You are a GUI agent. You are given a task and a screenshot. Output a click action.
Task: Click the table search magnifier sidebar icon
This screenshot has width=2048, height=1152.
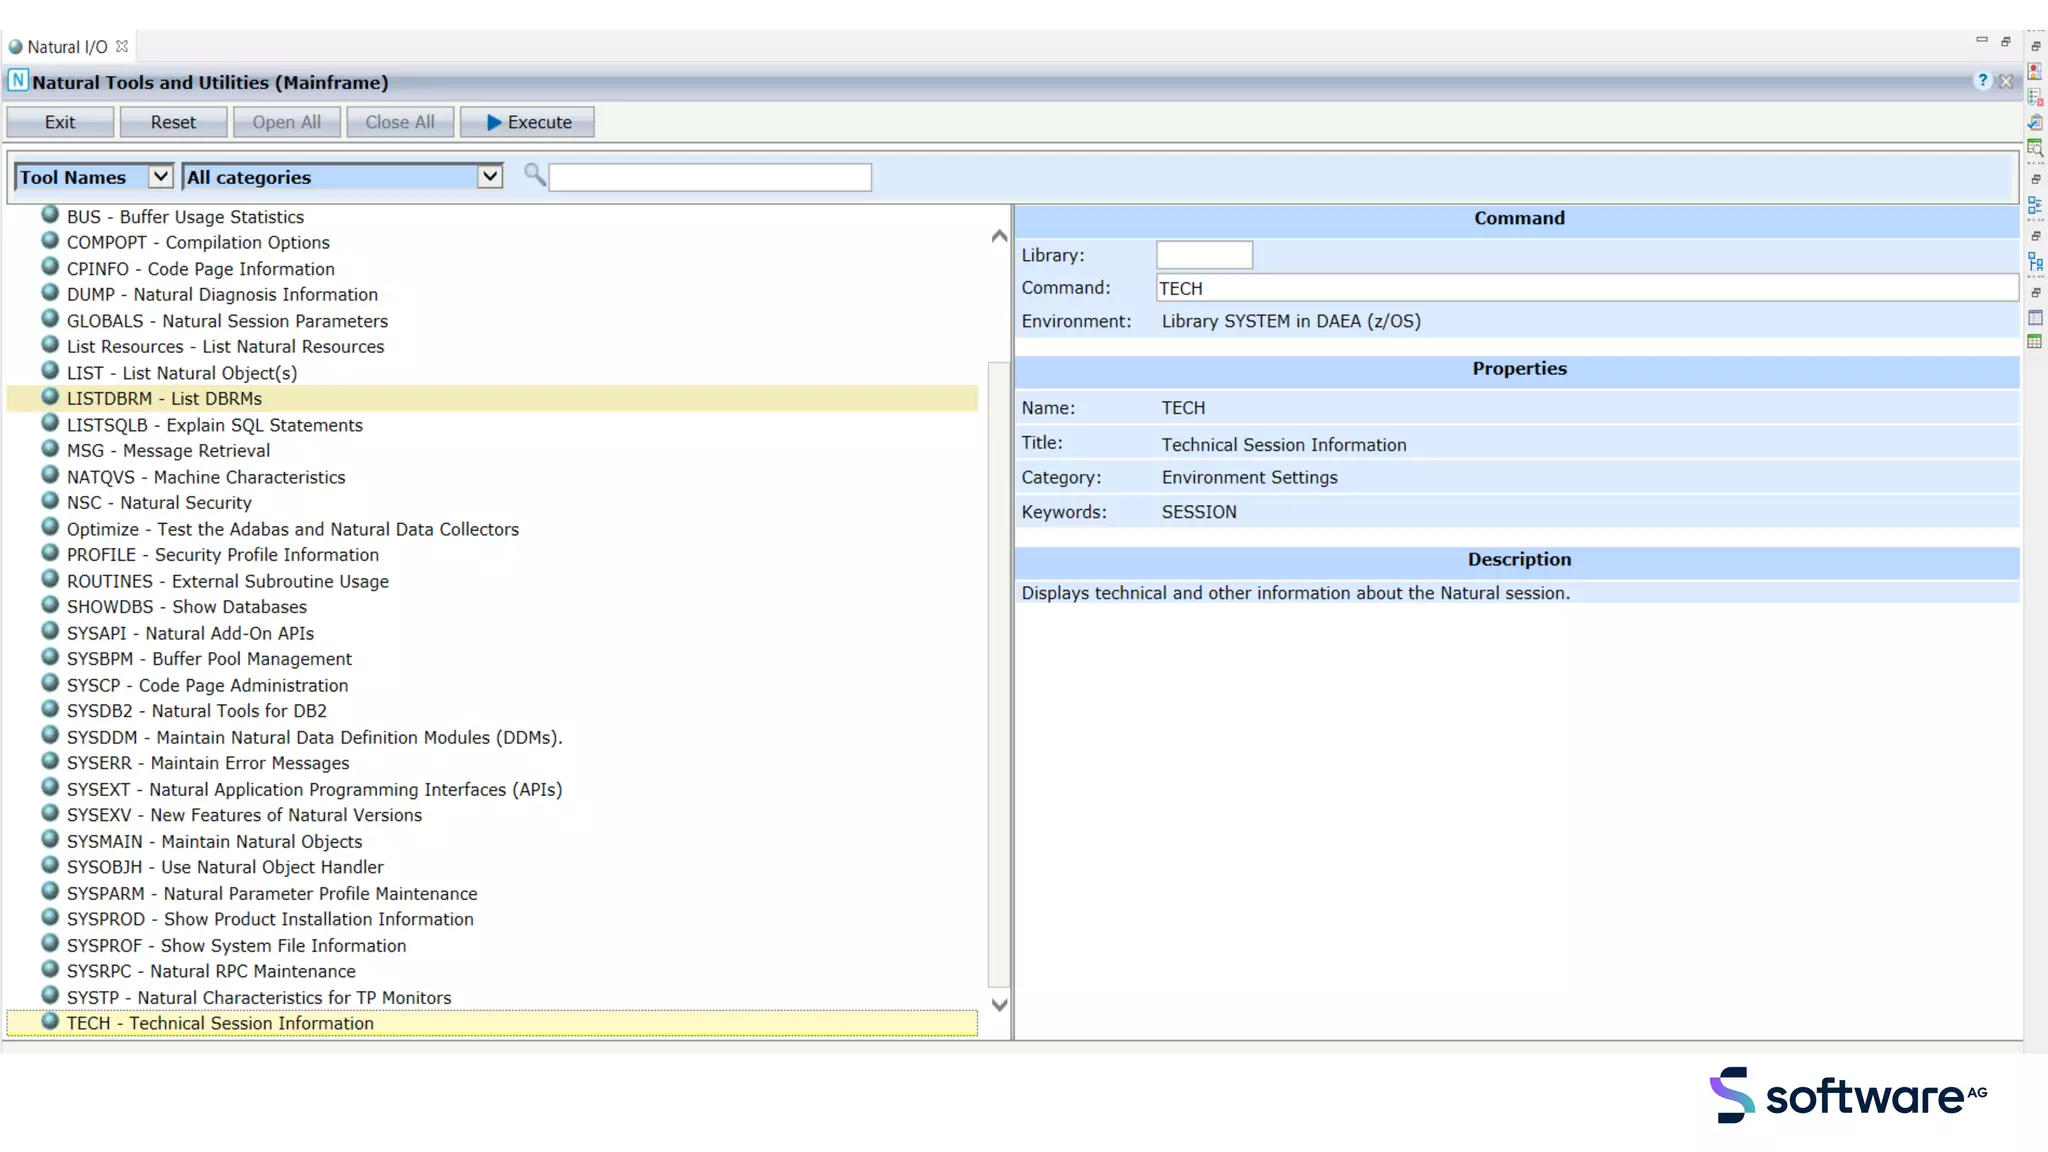pos(2035,148)
